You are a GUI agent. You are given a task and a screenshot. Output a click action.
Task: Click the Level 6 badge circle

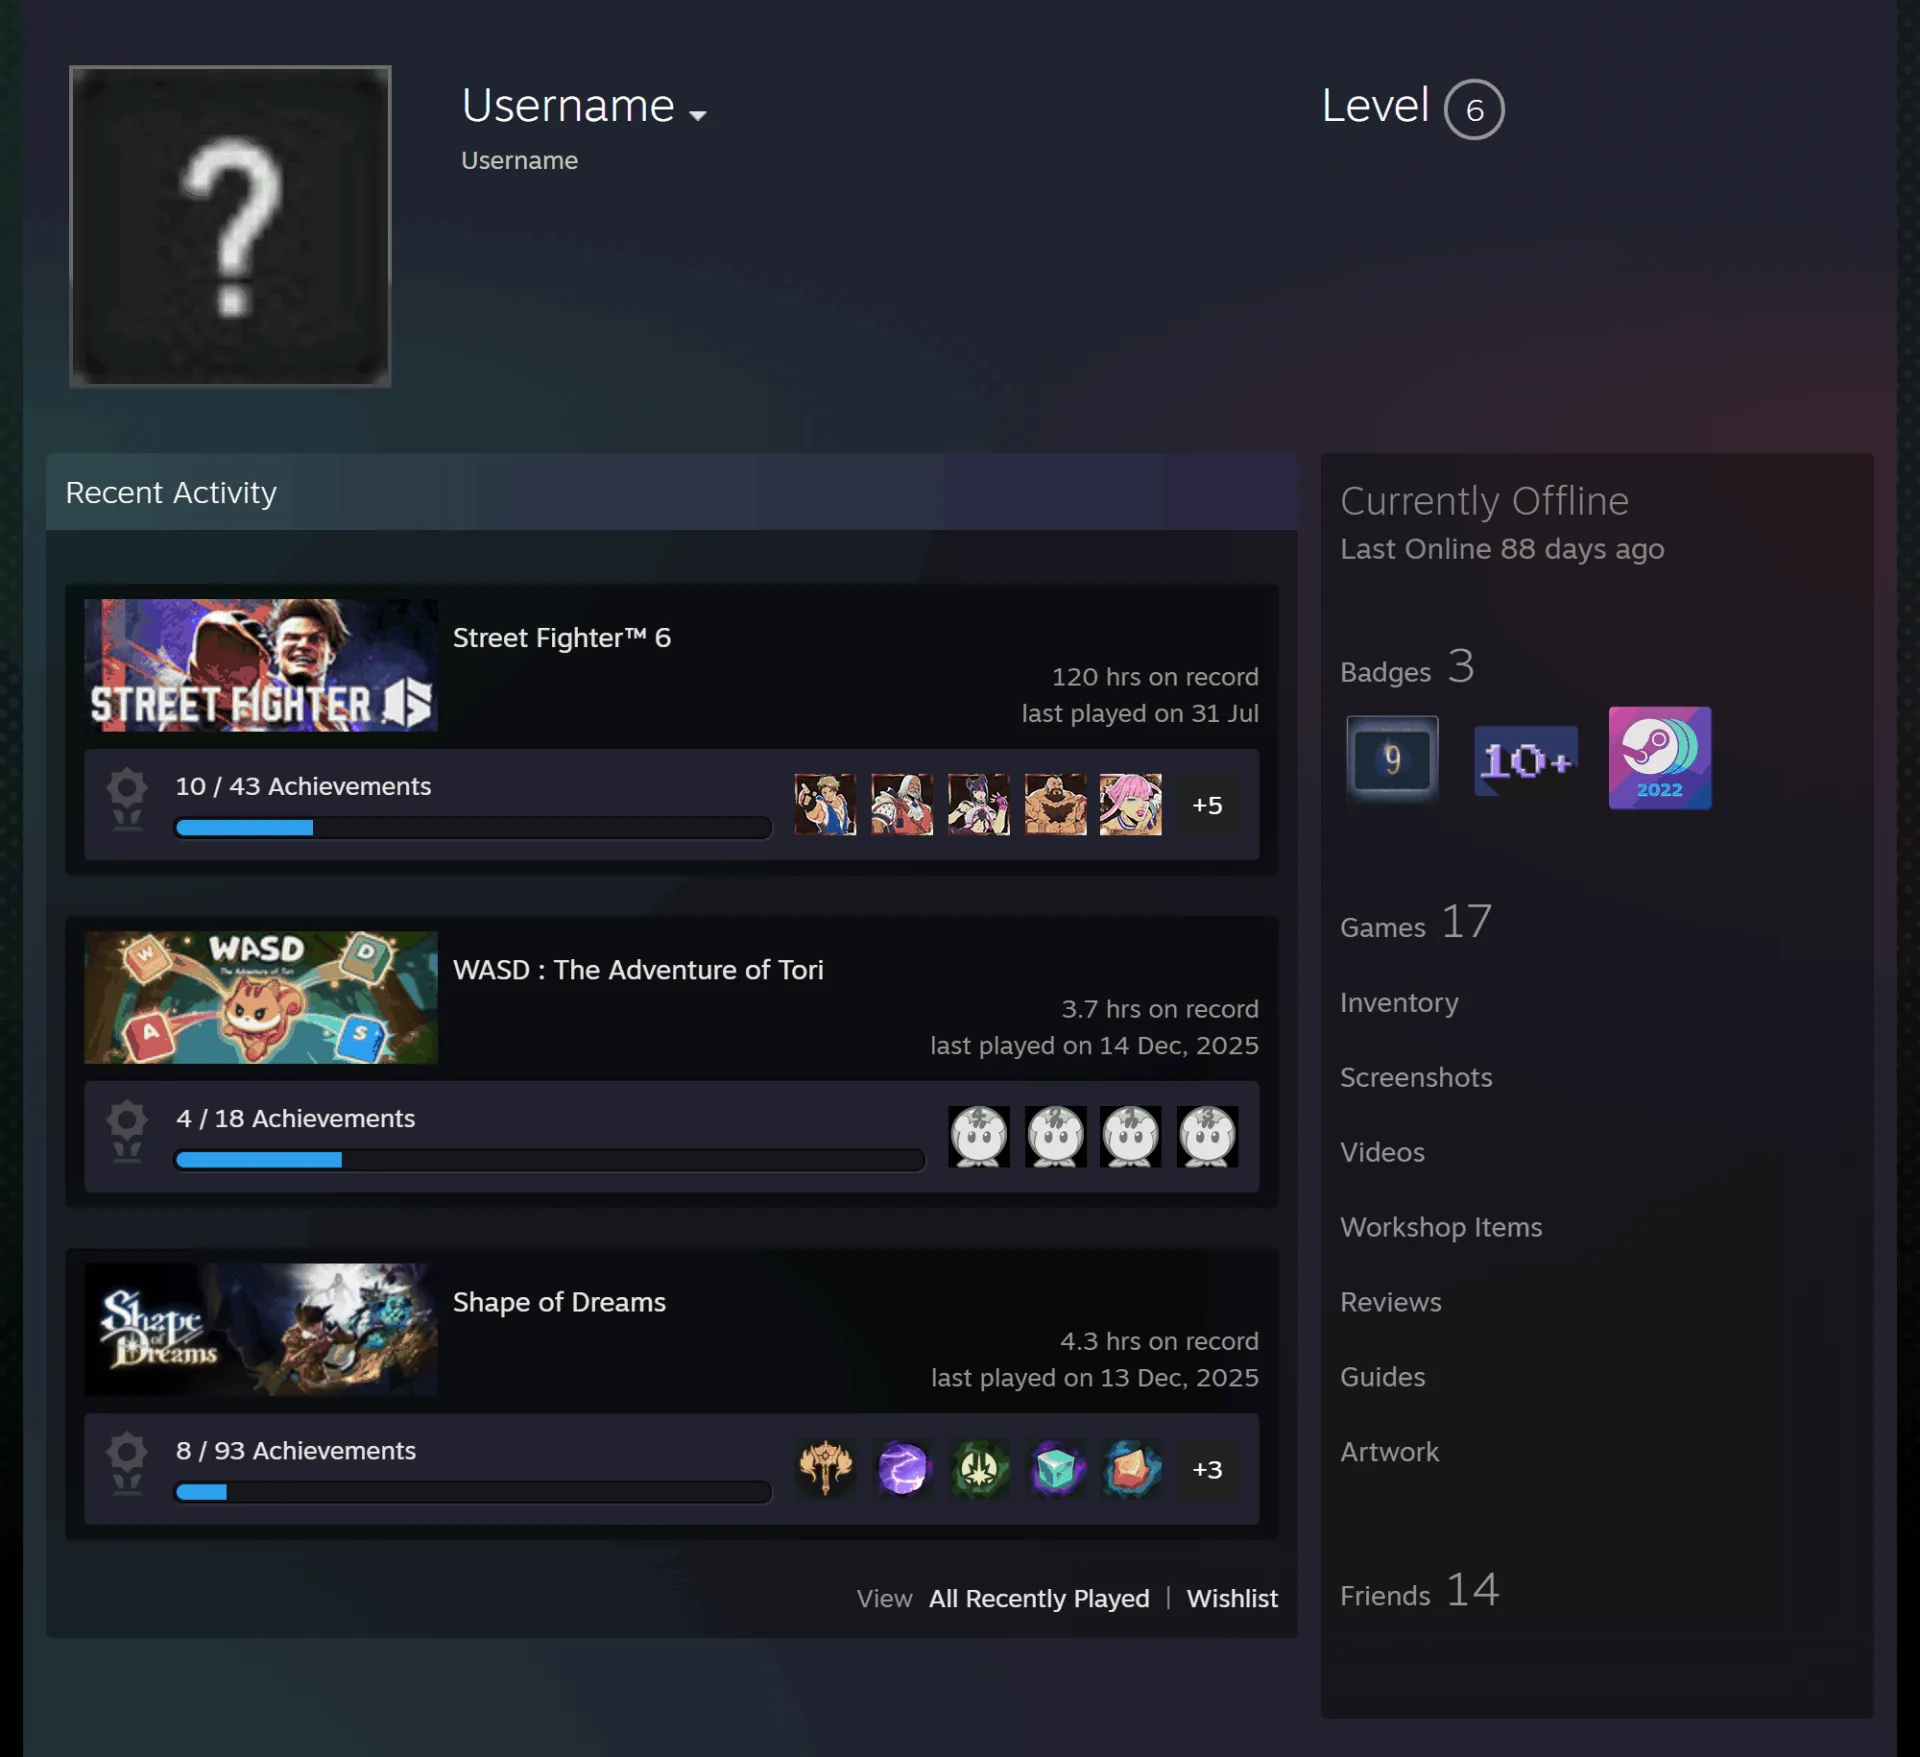[1474, 109]
